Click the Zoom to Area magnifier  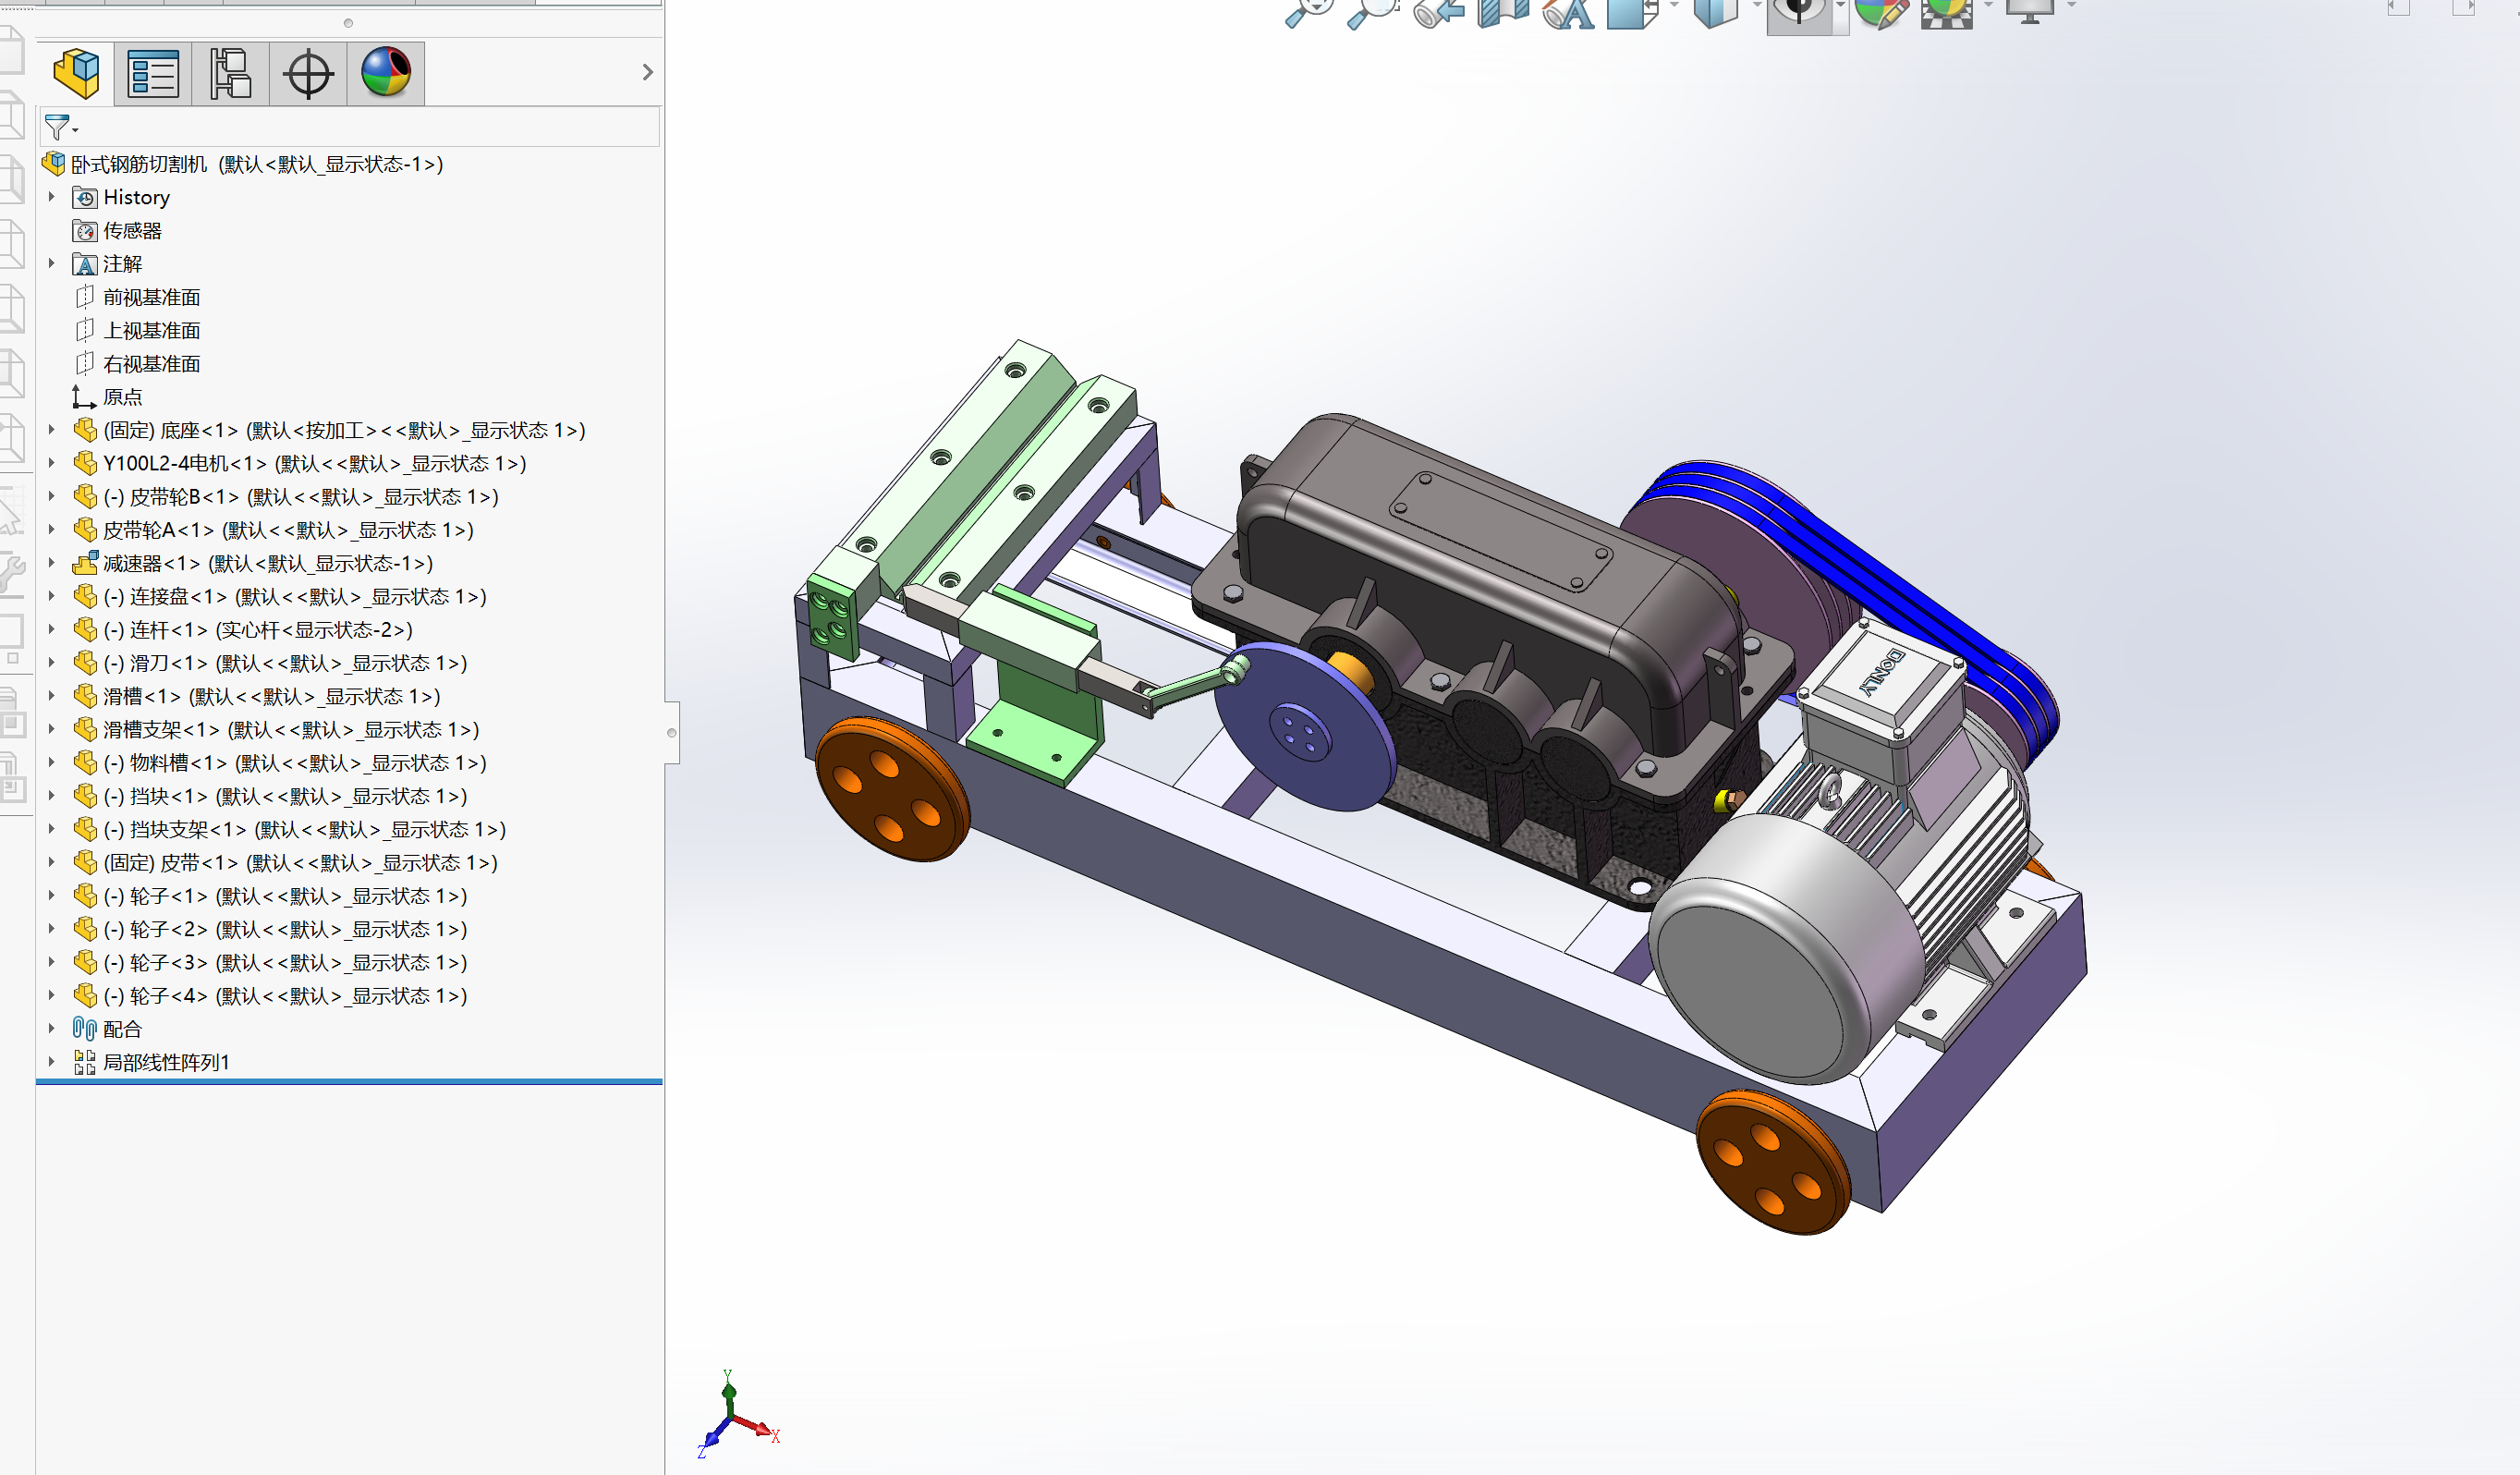point(1372,12)
